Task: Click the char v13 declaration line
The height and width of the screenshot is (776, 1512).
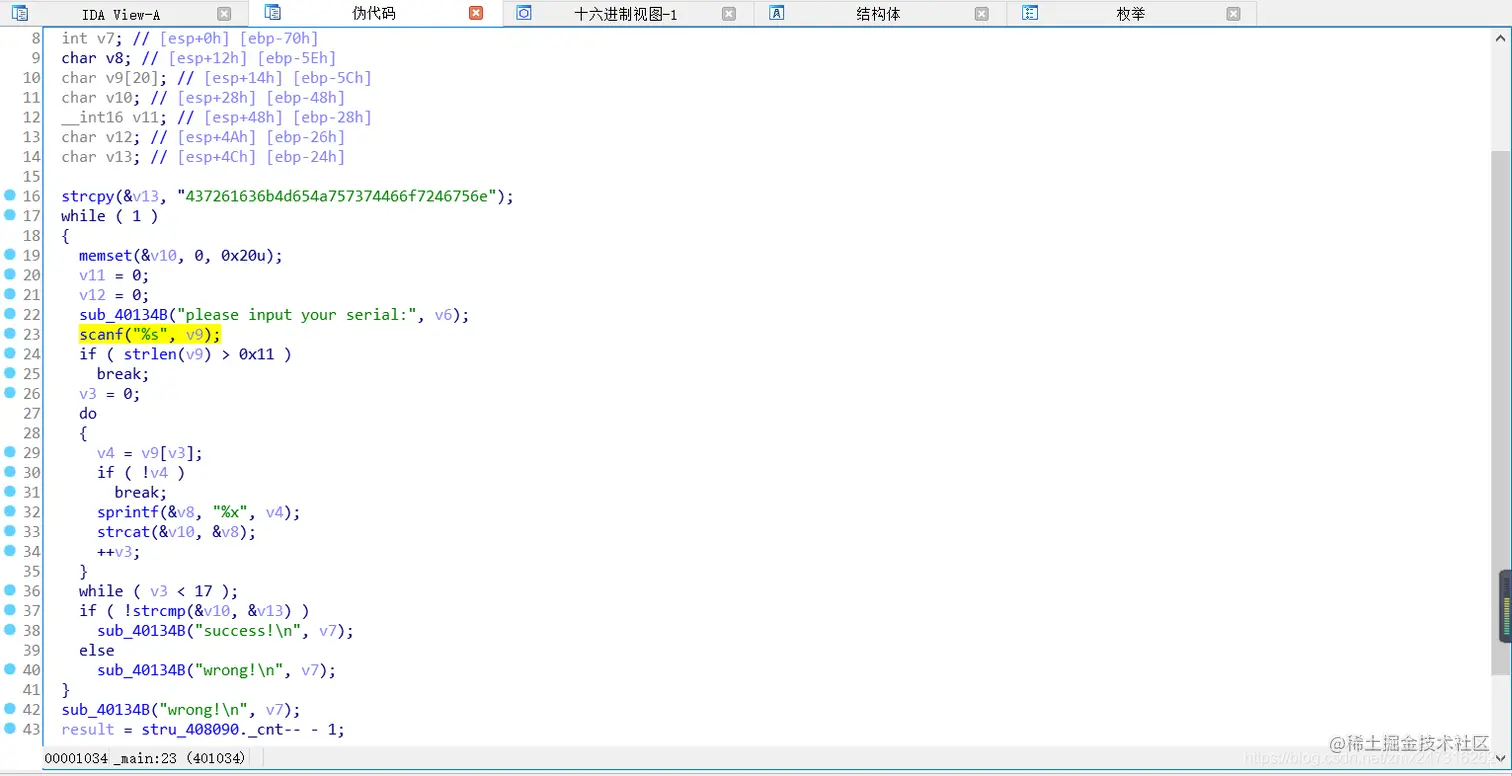Action: pyautogui.click(x=203, y=157)
